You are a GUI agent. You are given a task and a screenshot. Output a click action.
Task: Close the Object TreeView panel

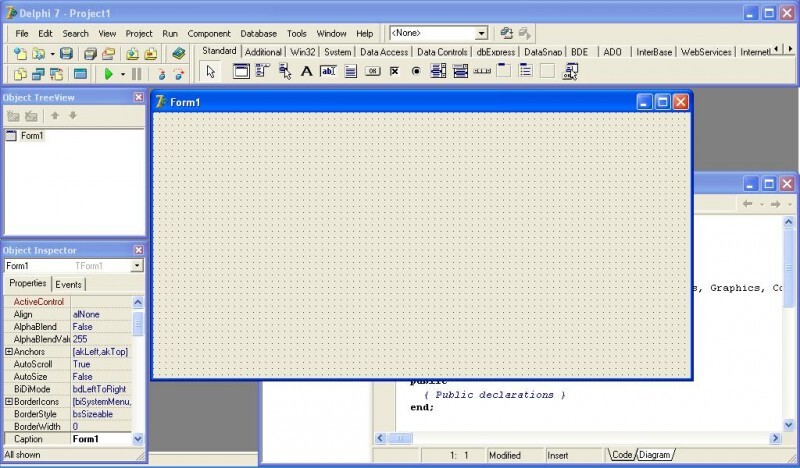138,97
